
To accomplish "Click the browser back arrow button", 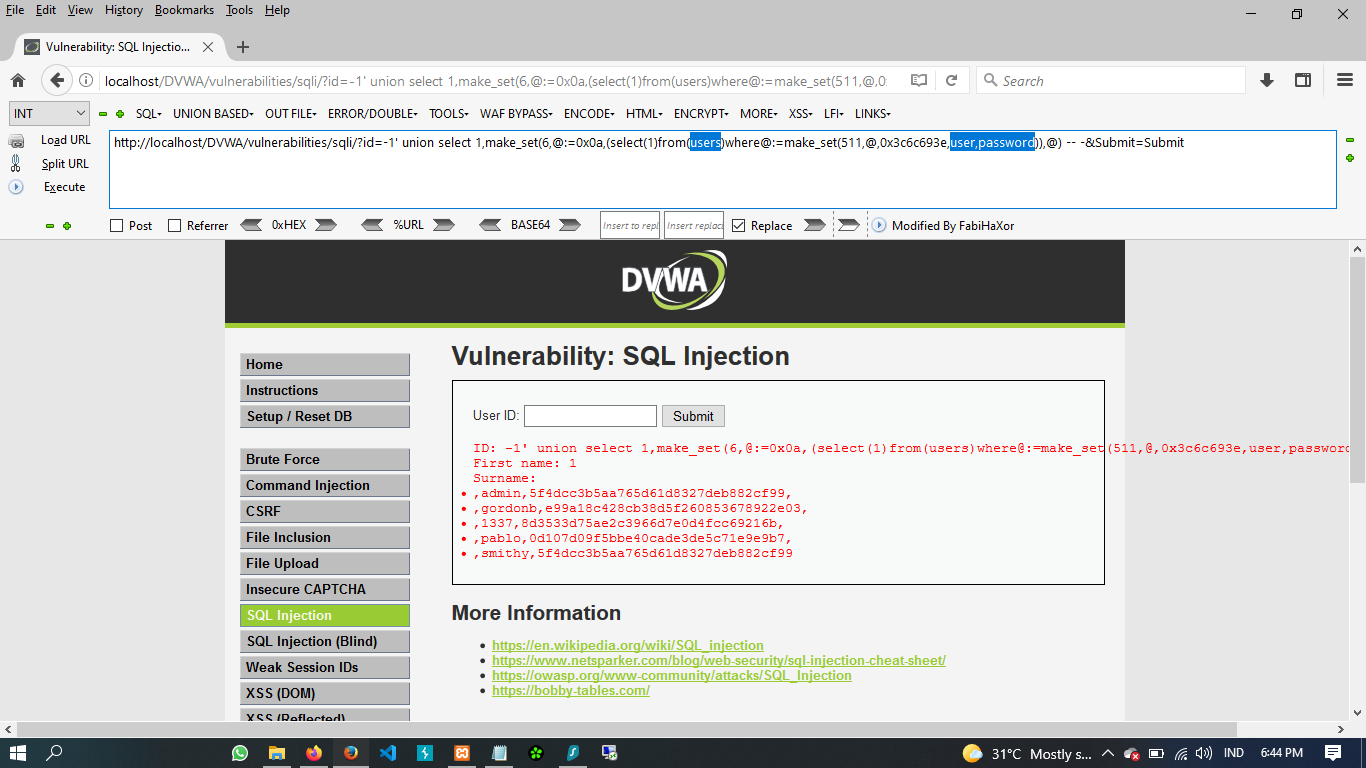I will pos(57,81).
